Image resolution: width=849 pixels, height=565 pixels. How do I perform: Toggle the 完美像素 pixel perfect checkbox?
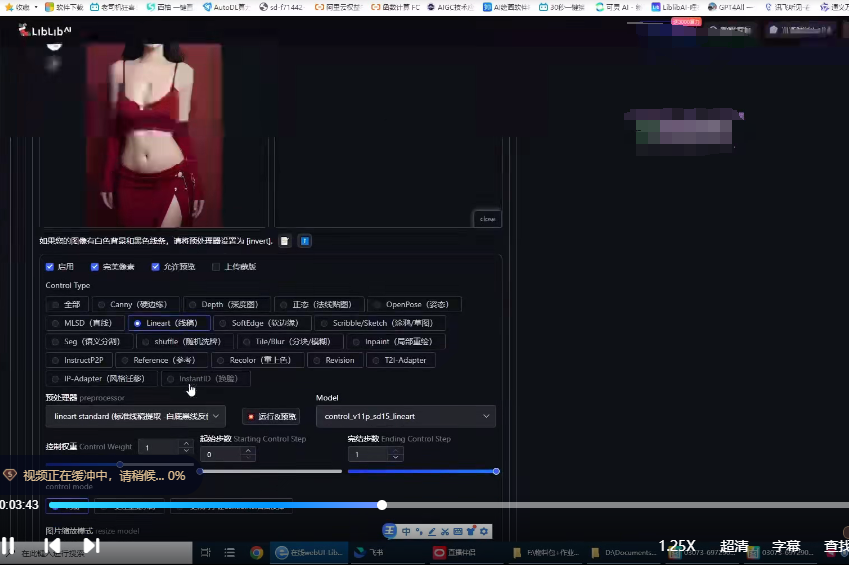[95, 267]
